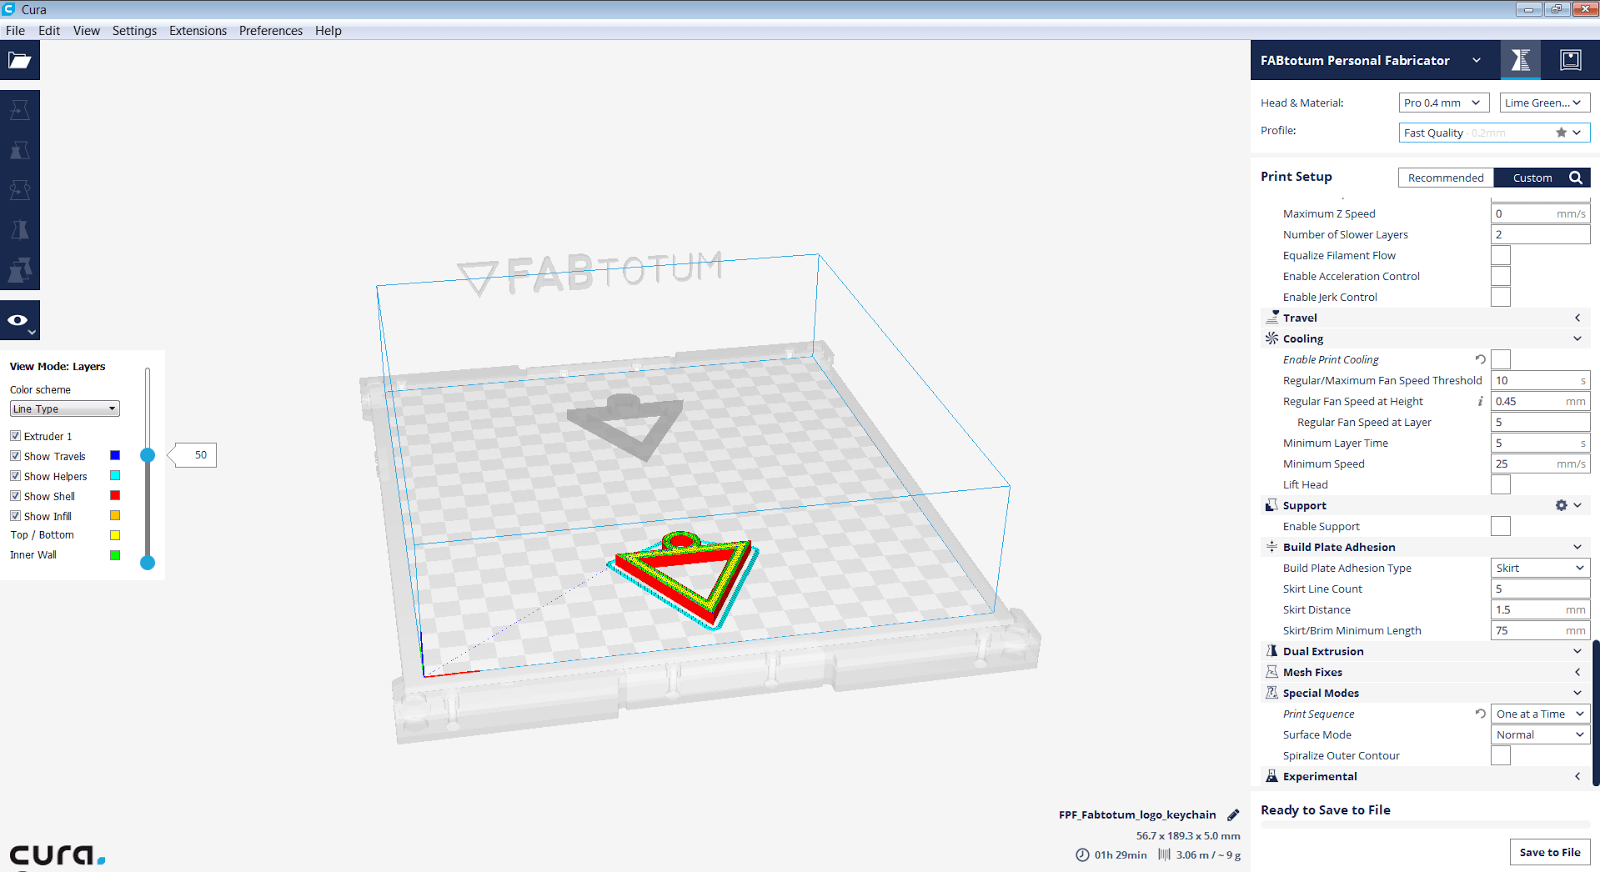The width and height of the screenshot is (1600, 872).
Task: Click the Special Modes category icon
Action: tap(1272, 693)
